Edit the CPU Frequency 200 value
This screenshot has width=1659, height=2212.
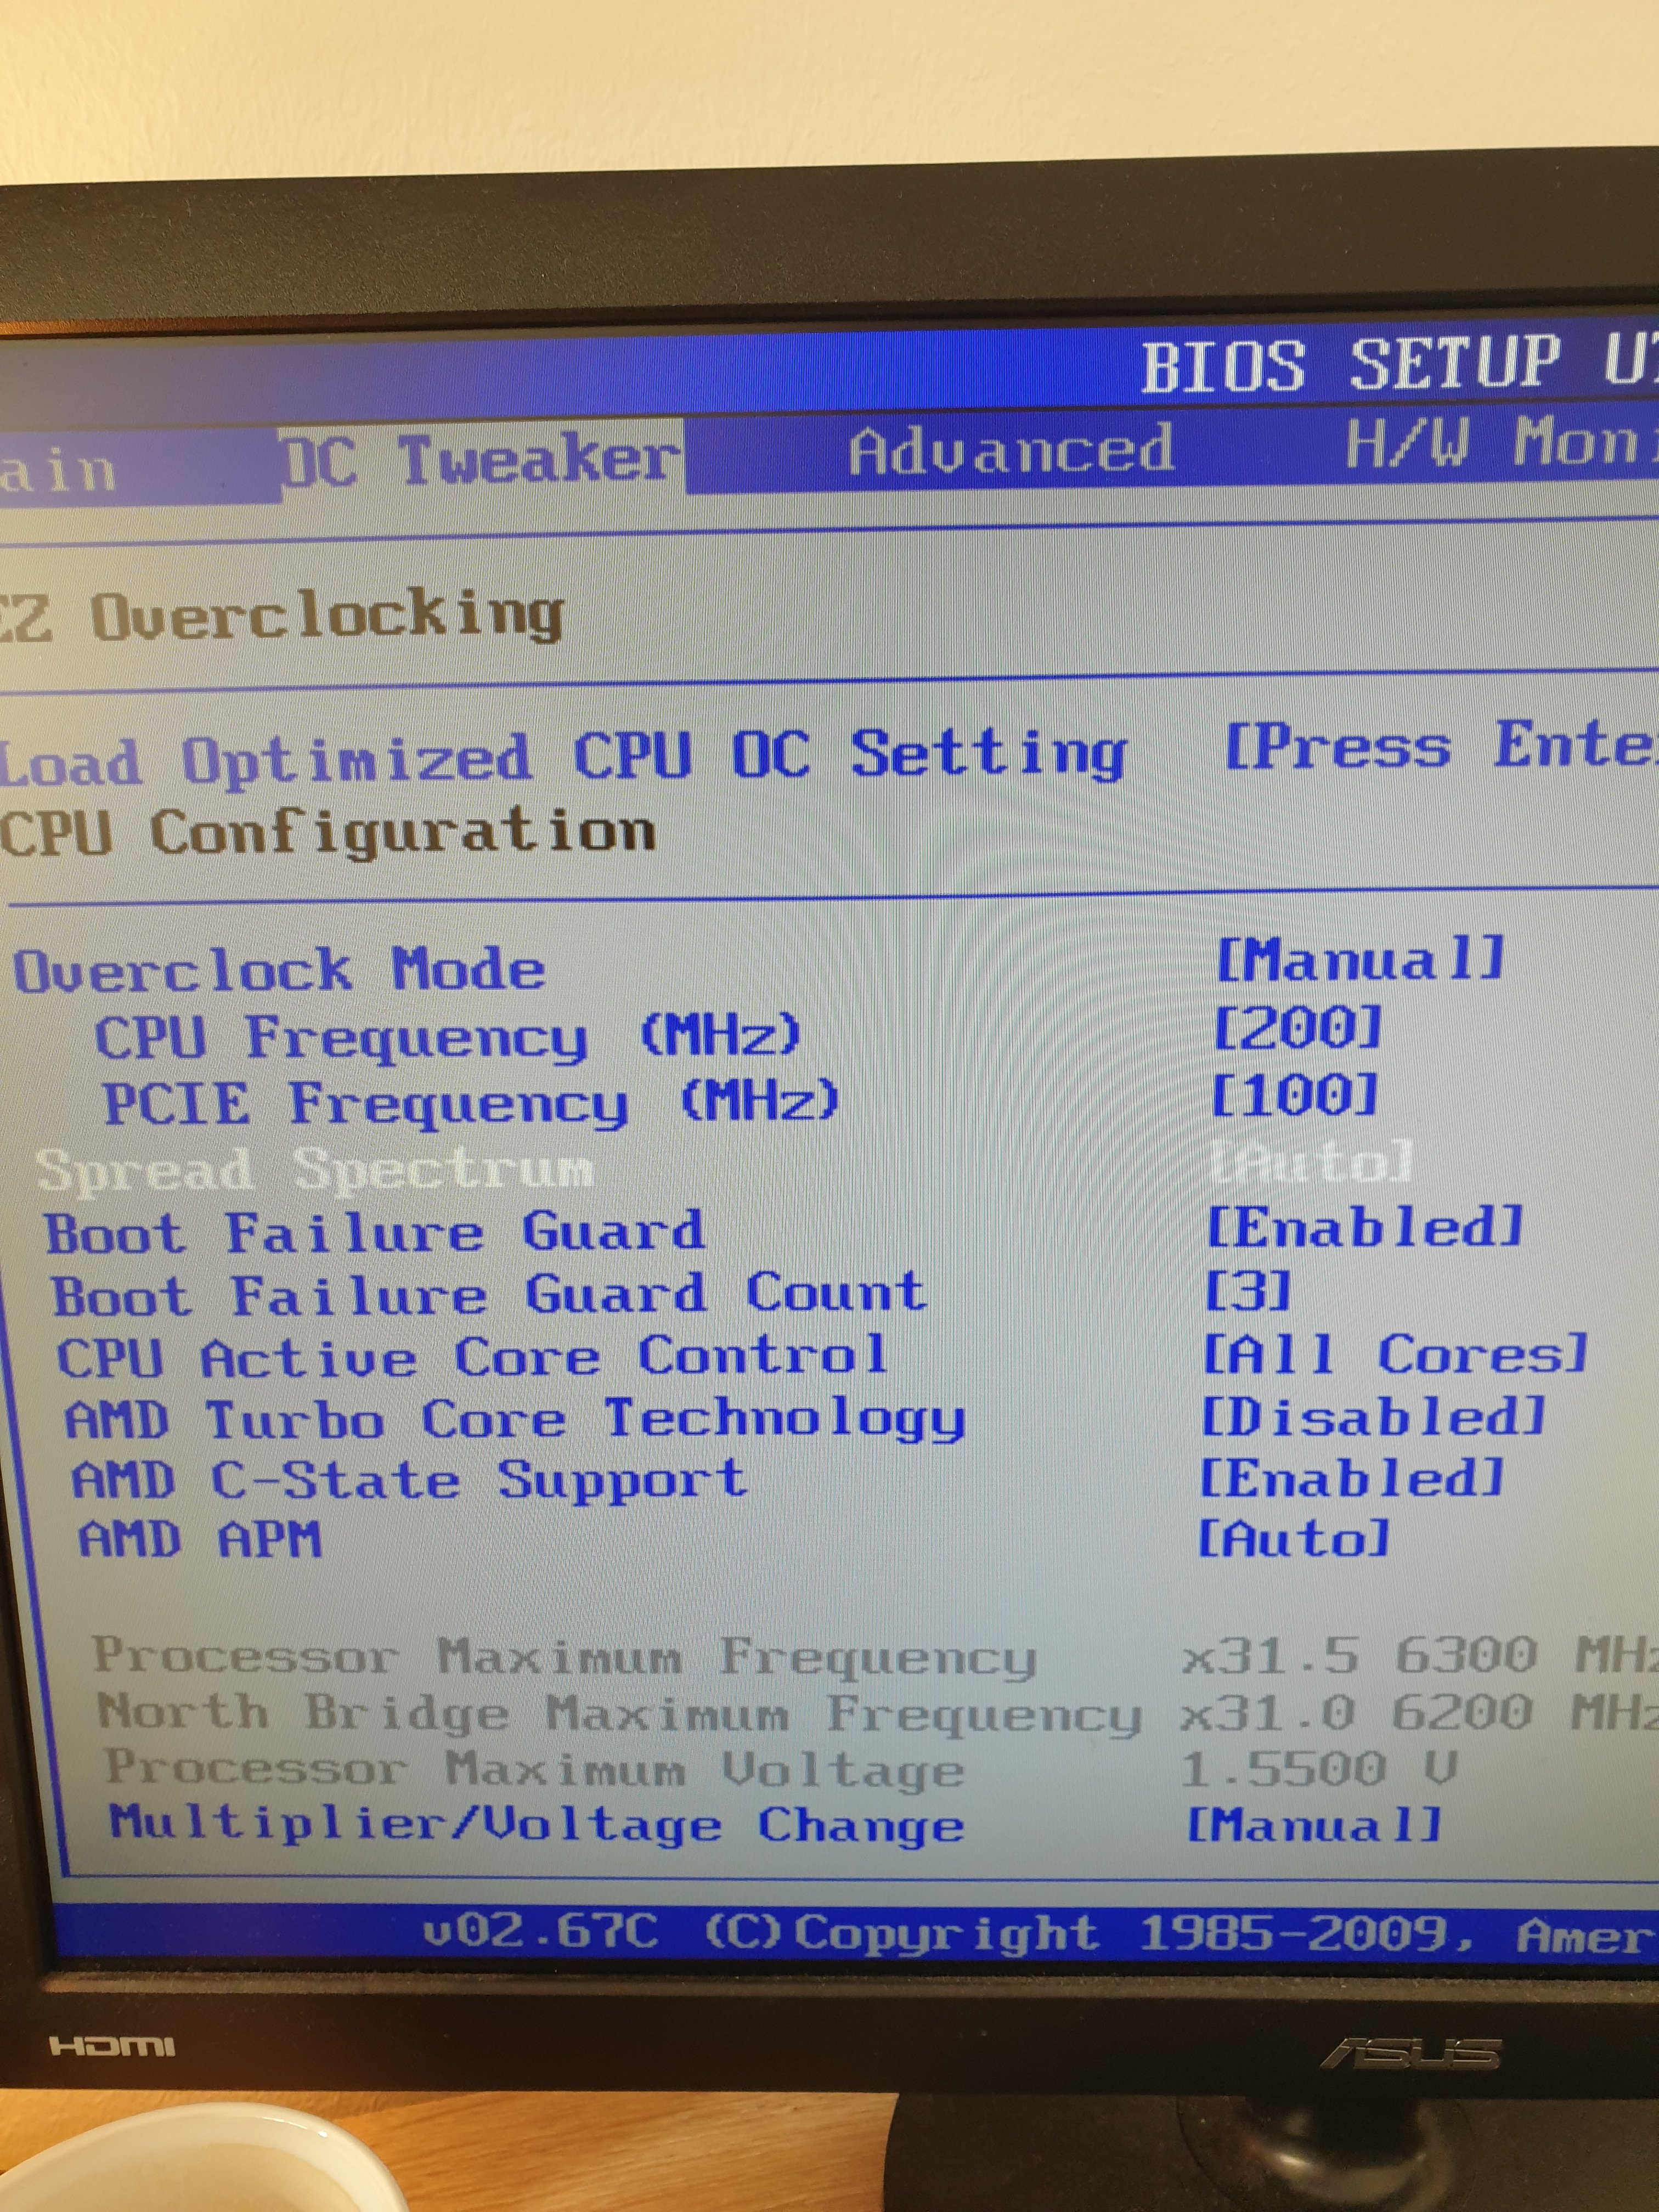(1297, 1028)
